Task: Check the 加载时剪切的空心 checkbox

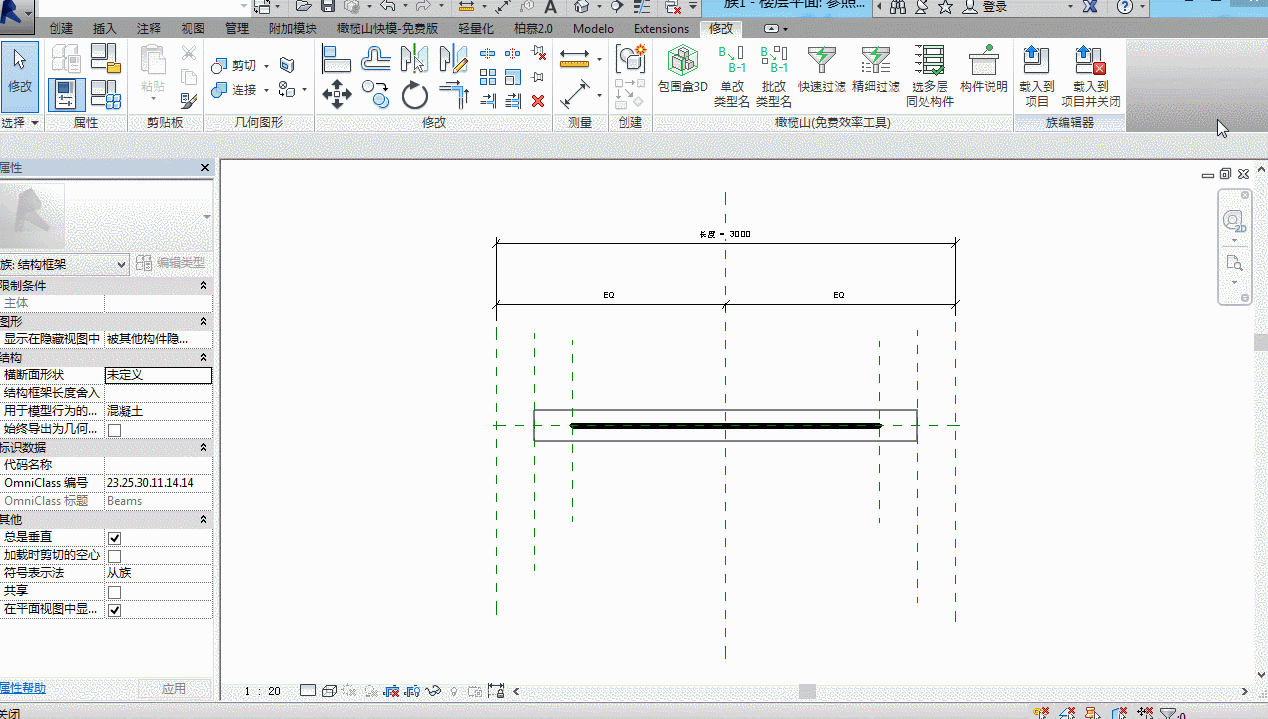Action: [x=114, y=556]
